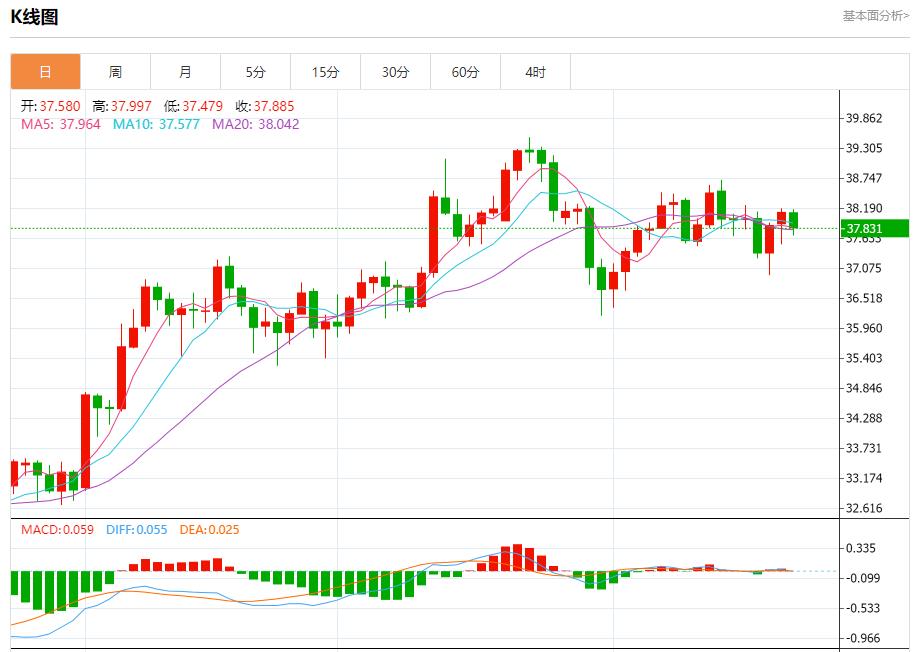This screenshot has height=652, width=916.
Task: Select the 60分 hourly interval
Action: (x=467, y=71)
